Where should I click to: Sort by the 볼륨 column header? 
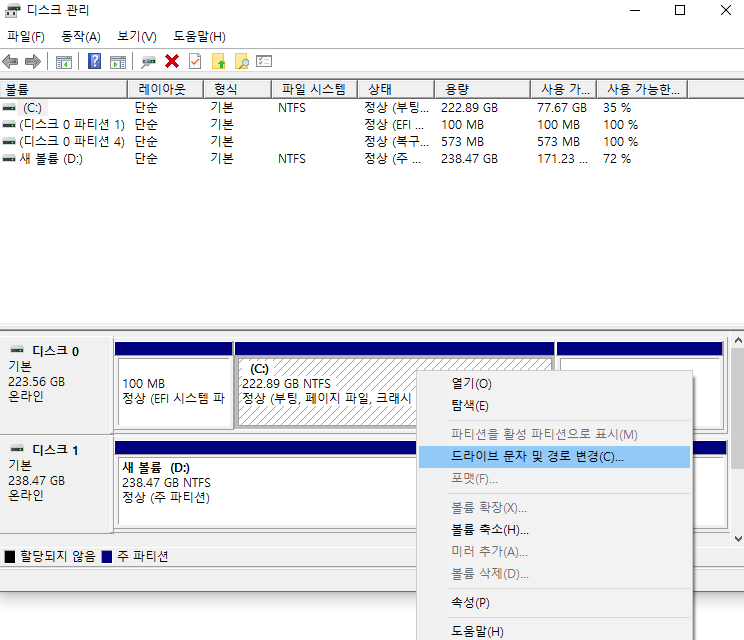point(64,89)
